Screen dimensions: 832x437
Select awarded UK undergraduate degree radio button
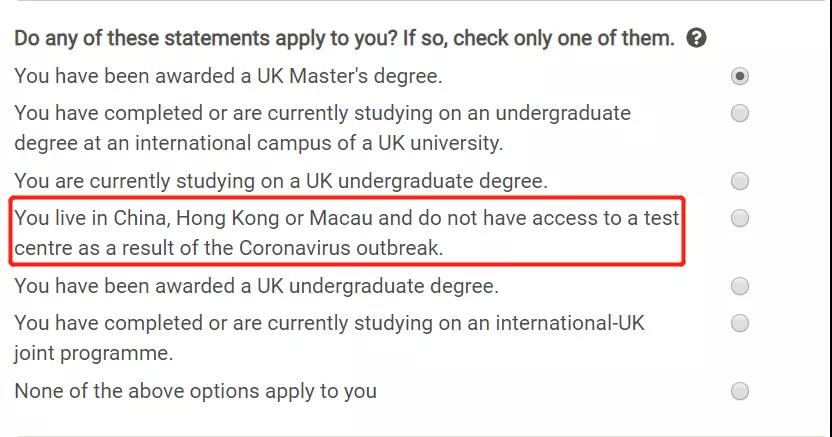click(x=740, y=287)
